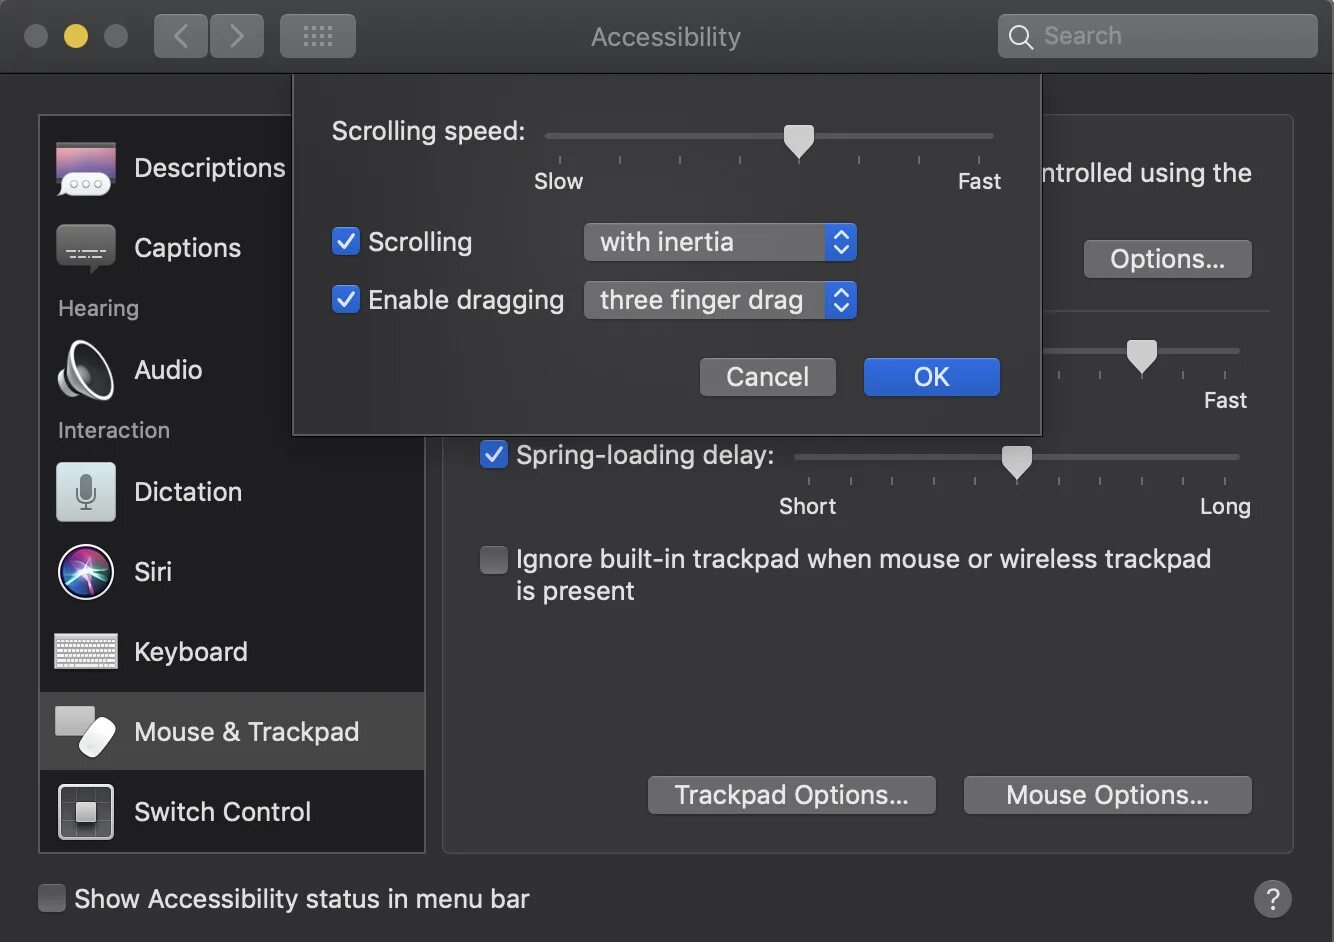Open the 'with inertia' scrolling dropdown
This screenshot has height=942, width=1334.
720,242
